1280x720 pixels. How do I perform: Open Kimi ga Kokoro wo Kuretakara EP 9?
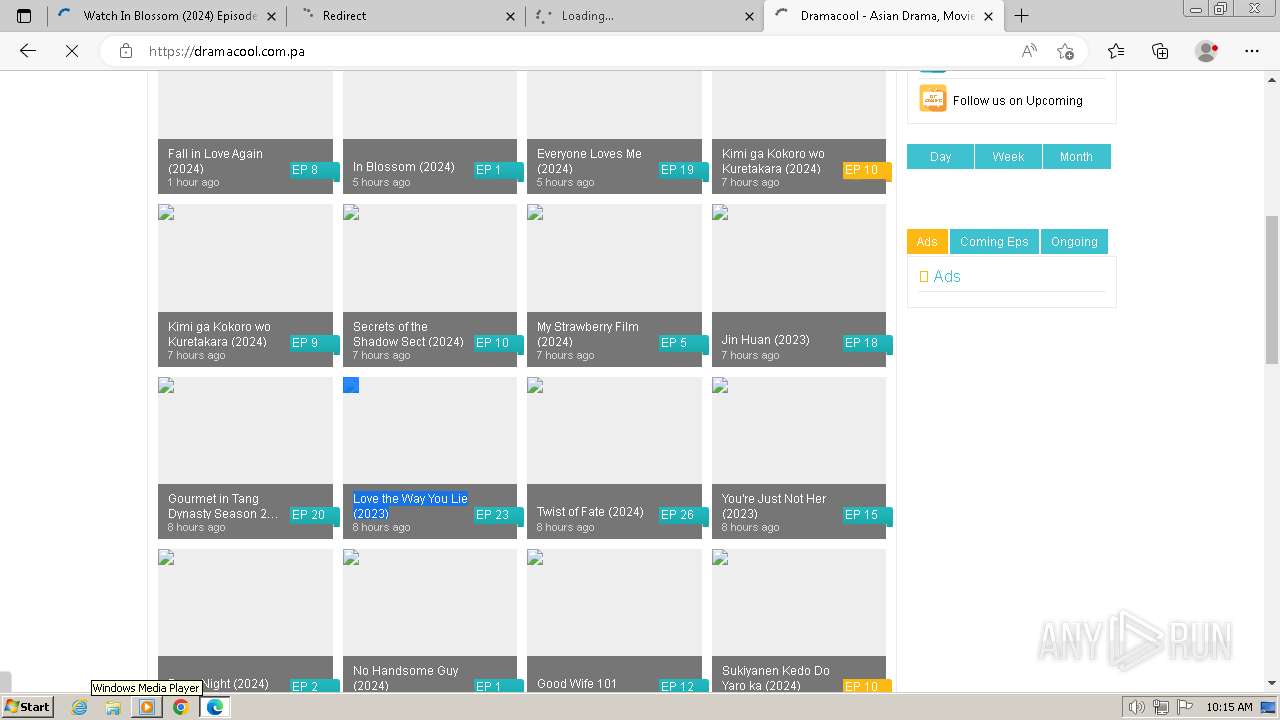(x=219, y=334)
